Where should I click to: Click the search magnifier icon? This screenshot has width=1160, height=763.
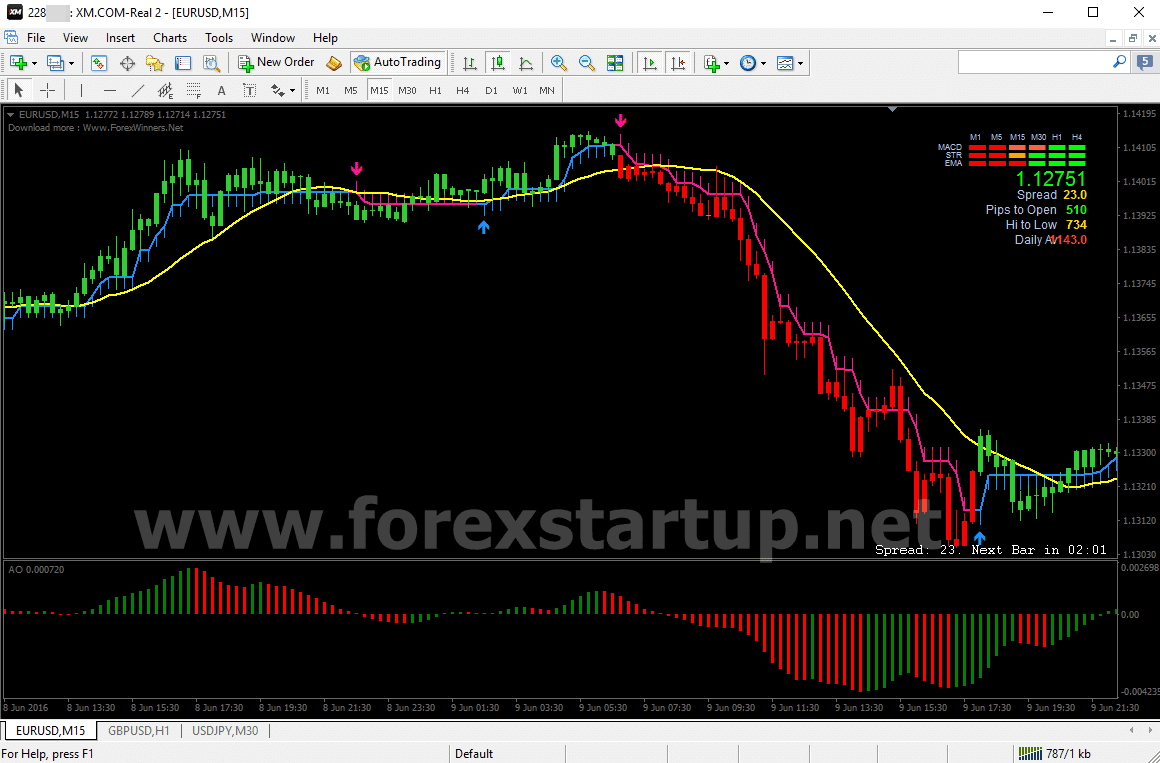pos(1119,62)
